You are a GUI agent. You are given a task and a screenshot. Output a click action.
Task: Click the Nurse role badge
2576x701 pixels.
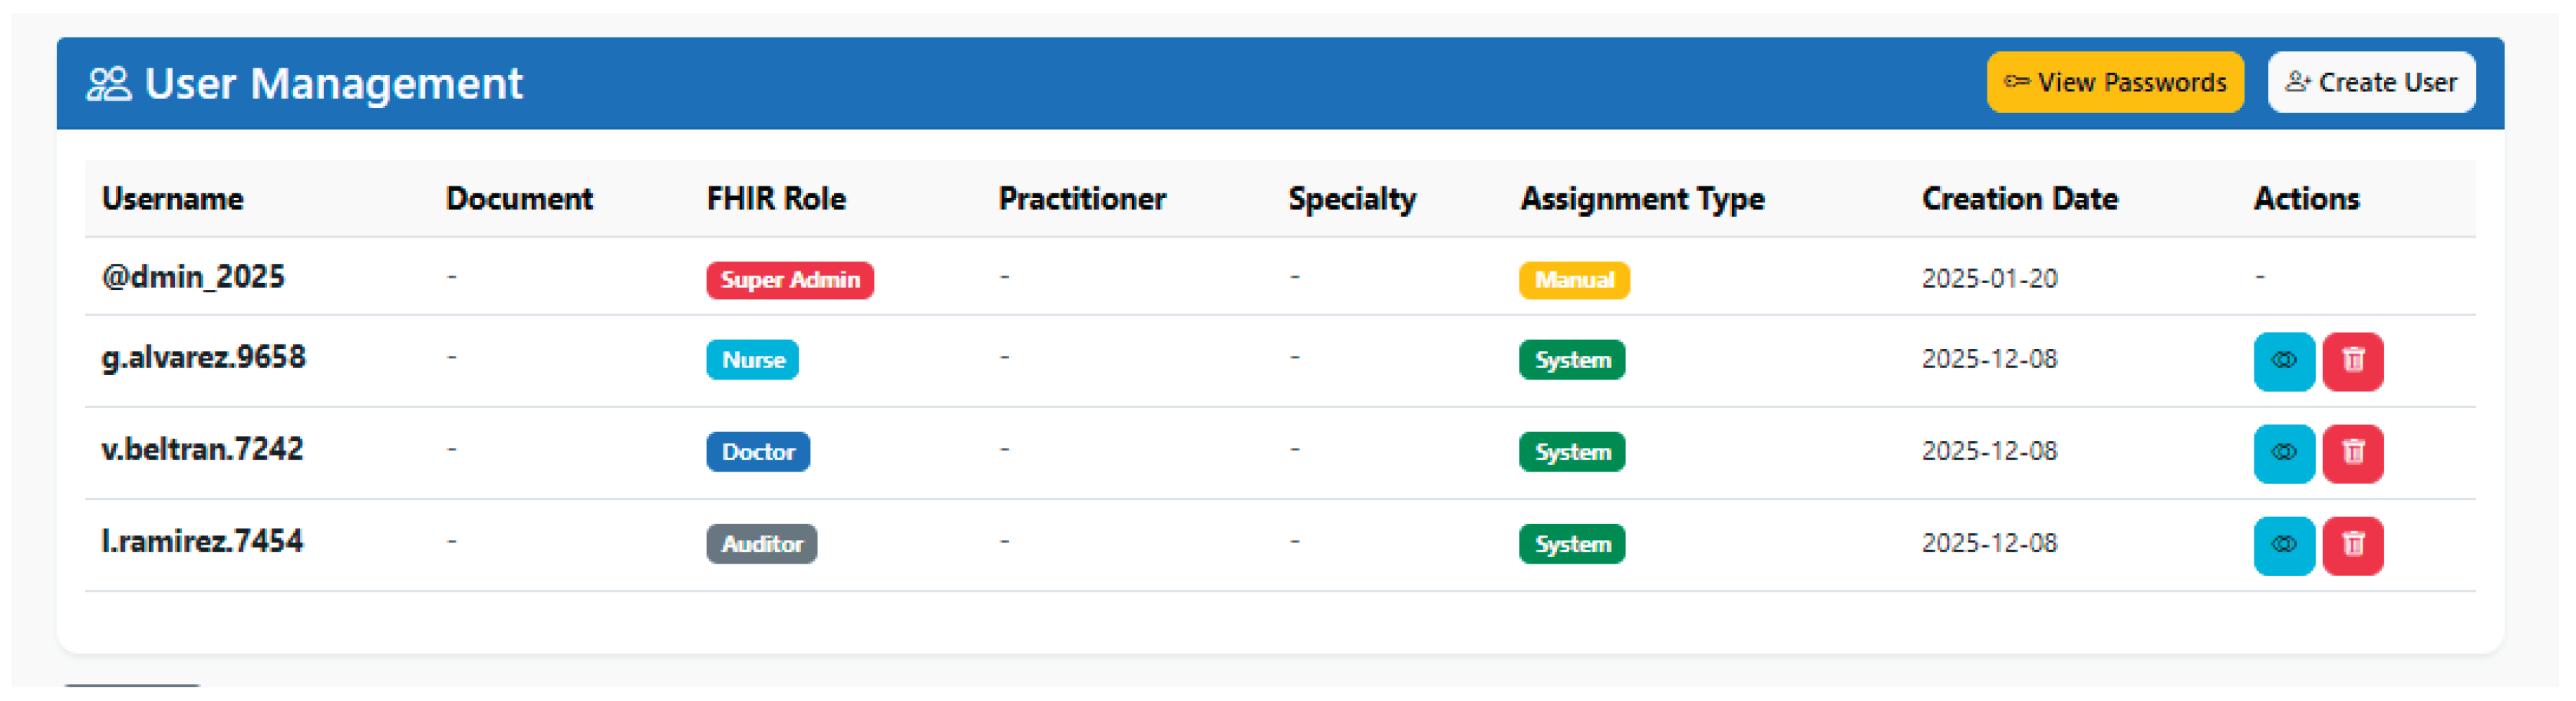[x=752, y=360]
